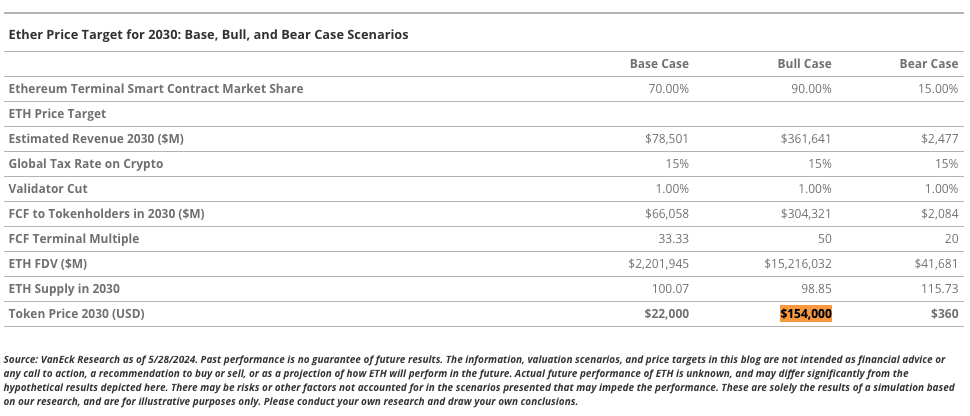Image resolution: width=970 pixels, height=416 pixels.
Task: Select the Bull Case column header
Action: click(804, 64)
